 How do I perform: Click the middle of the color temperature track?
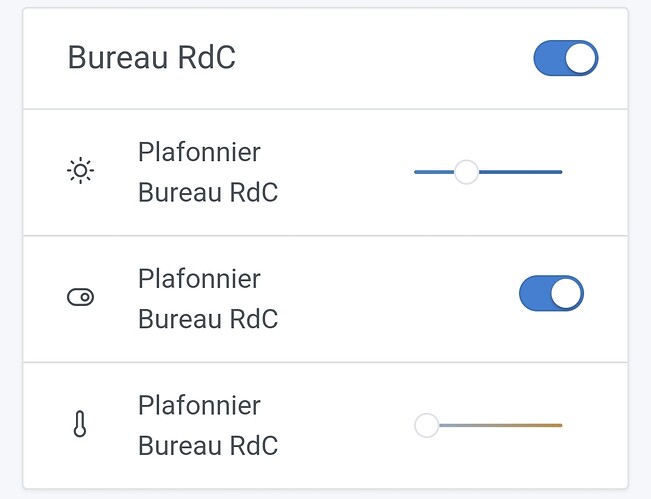pyautogui.click(x=495, y=425)
